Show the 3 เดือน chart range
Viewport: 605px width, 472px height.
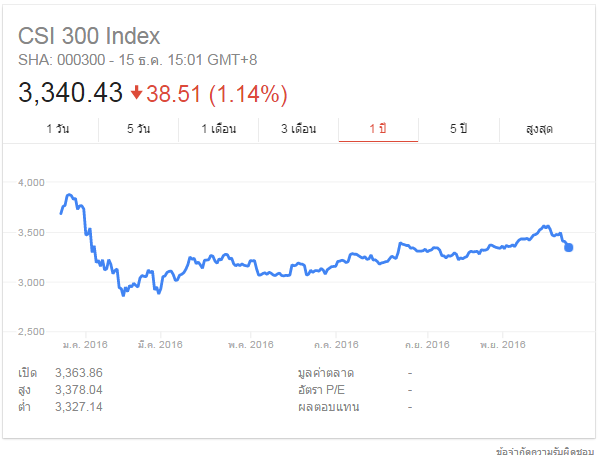pyautogui.click(x=298, y=130)
